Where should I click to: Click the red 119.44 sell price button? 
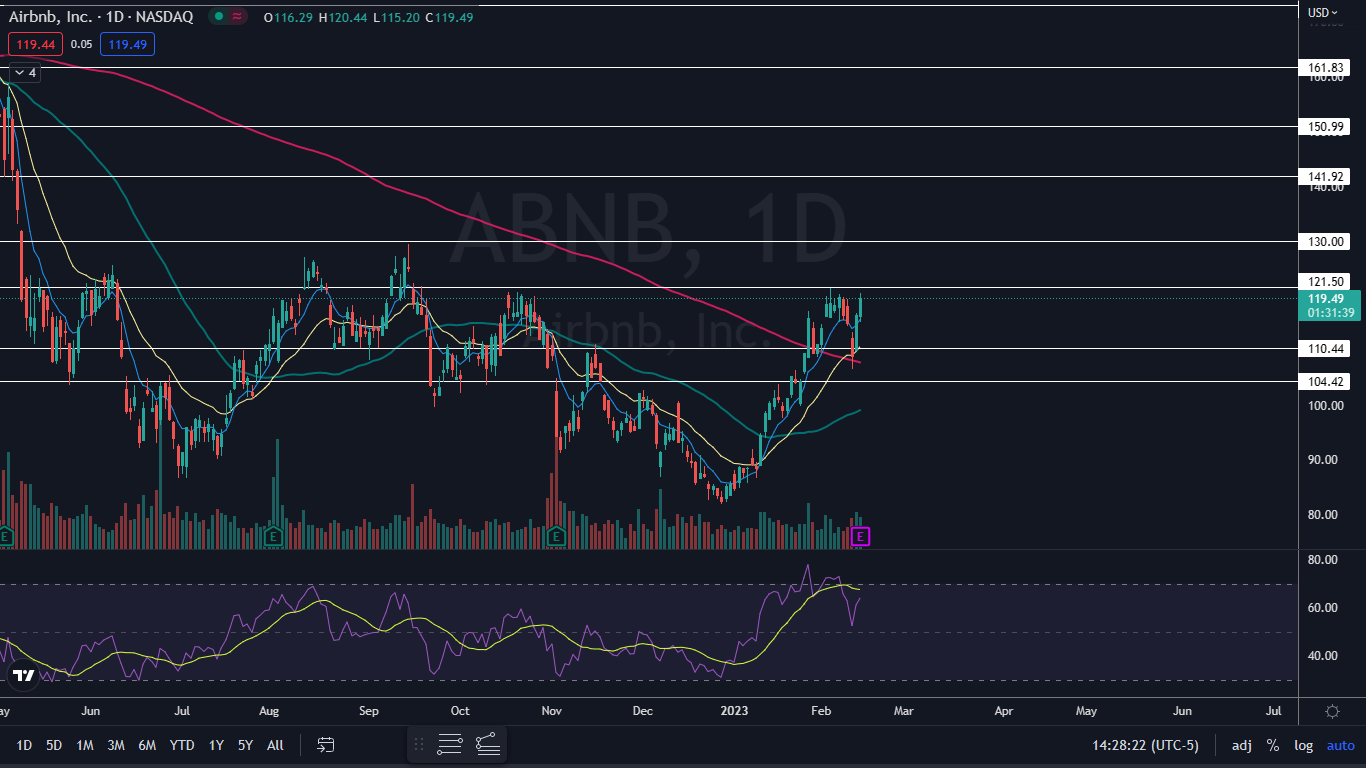pyautogui.click(x=35, y=44)
